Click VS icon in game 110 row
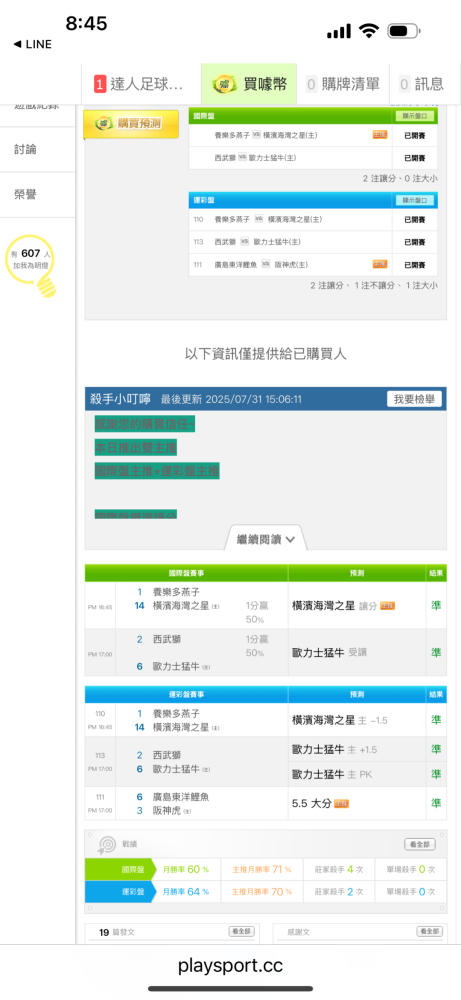This screenshot has height=1000, width=461. click(x=259, y=219)
